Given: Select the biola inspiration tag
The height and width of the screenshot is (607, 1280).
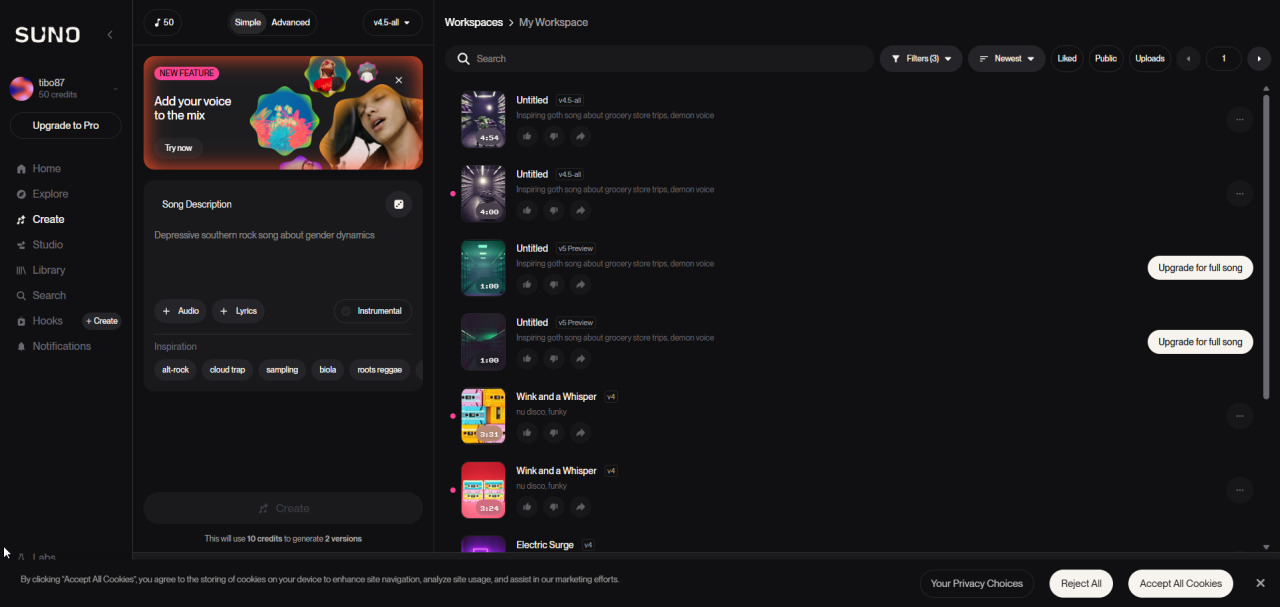Looking at the screenshot, I should pyautogui.click(x=328, y=370).
